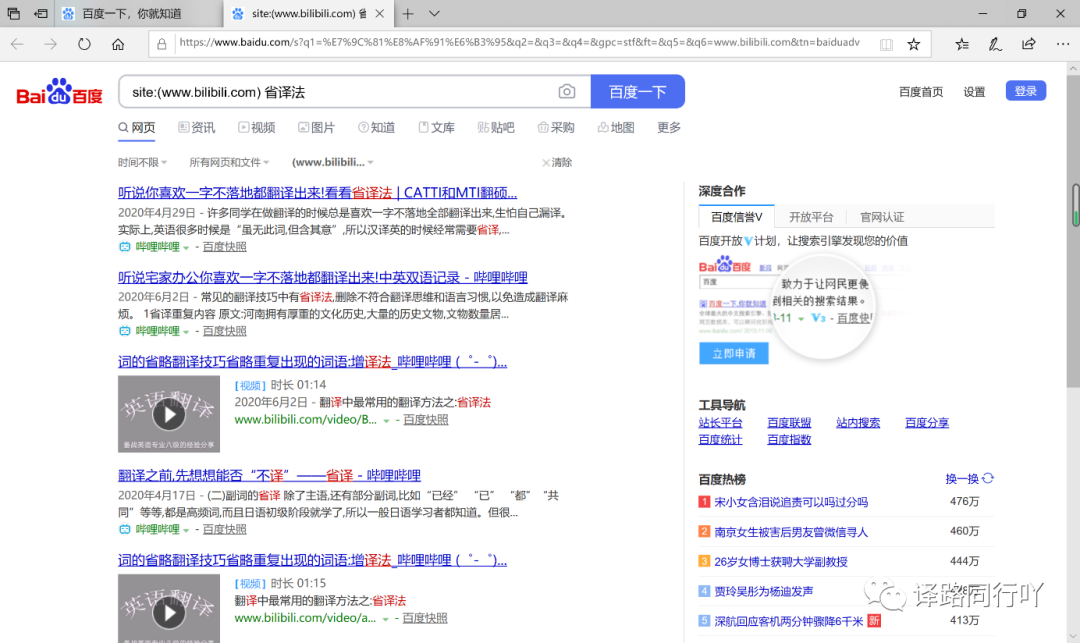This screenshot has height=643, width=1080.
Task: Click the tabs you've set aside icon
Action: (13, 14)
